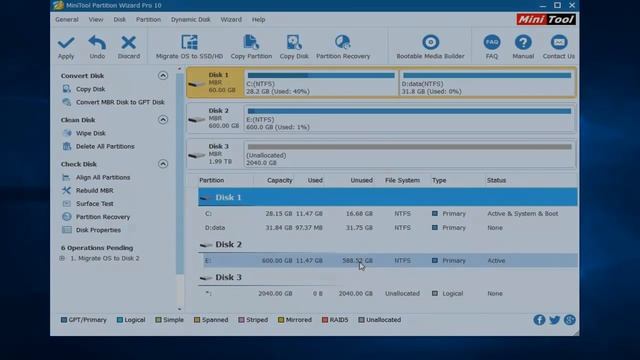This screenshot has height=360, width=640.
Task: Open the FAQ icon
Action: 492,42
